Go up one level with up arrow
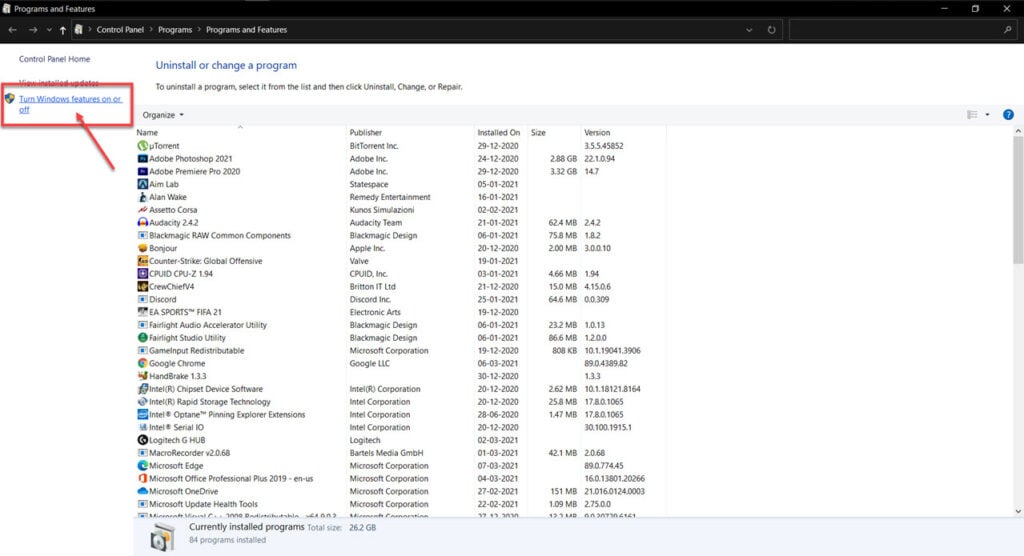 (63, 30)
